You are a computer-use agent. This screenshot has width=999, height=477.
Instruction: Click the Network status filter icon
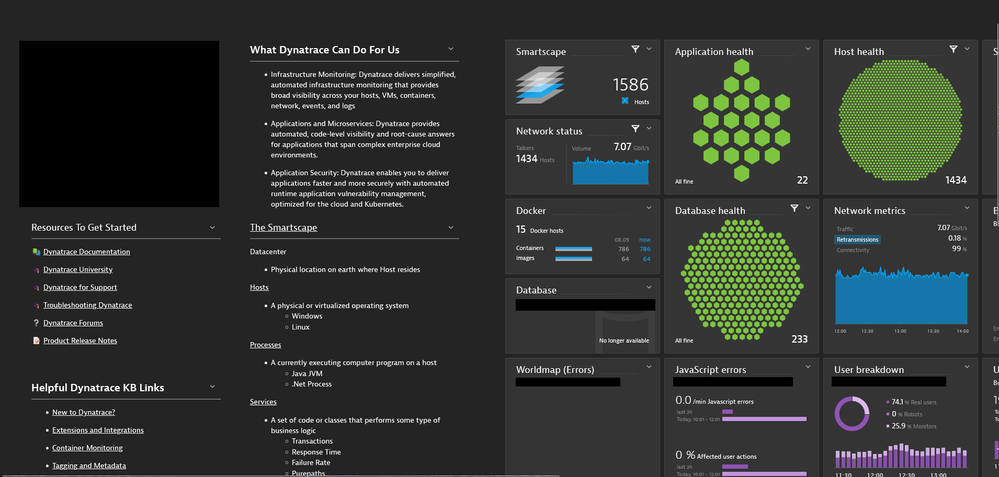tap(635, 129)
